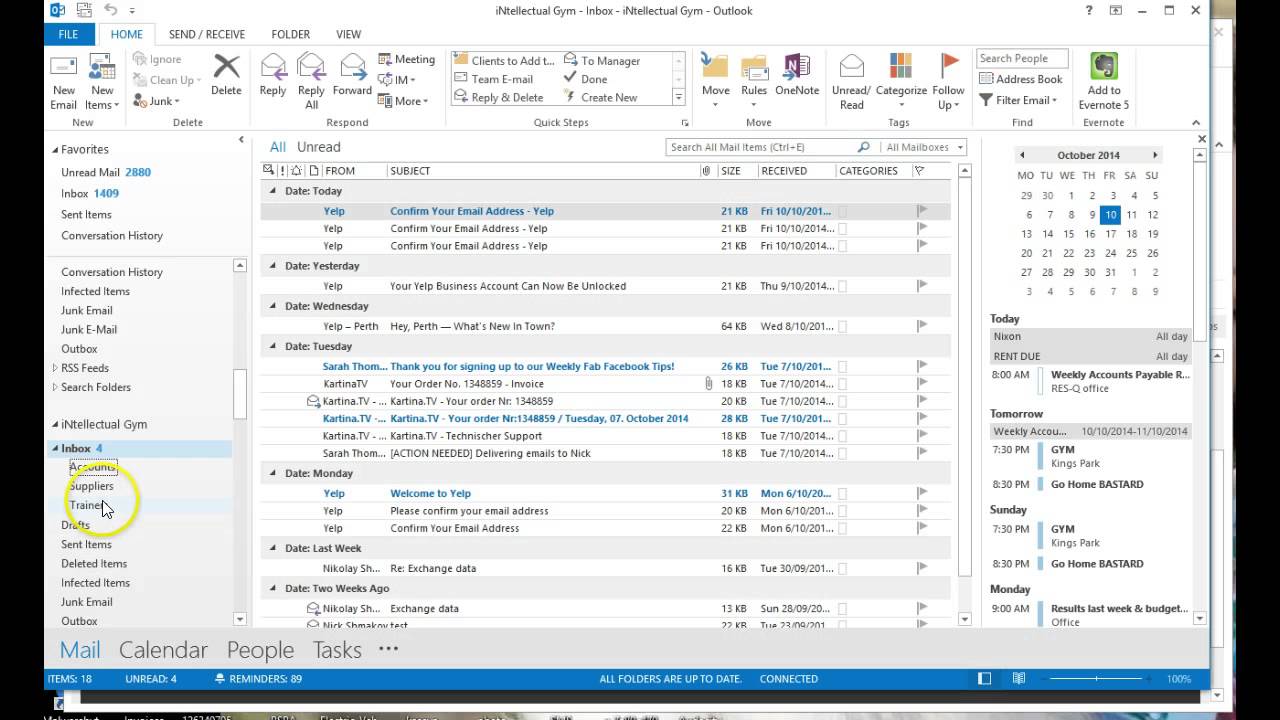Open Unread Mail favorite folder

[106, 172]
